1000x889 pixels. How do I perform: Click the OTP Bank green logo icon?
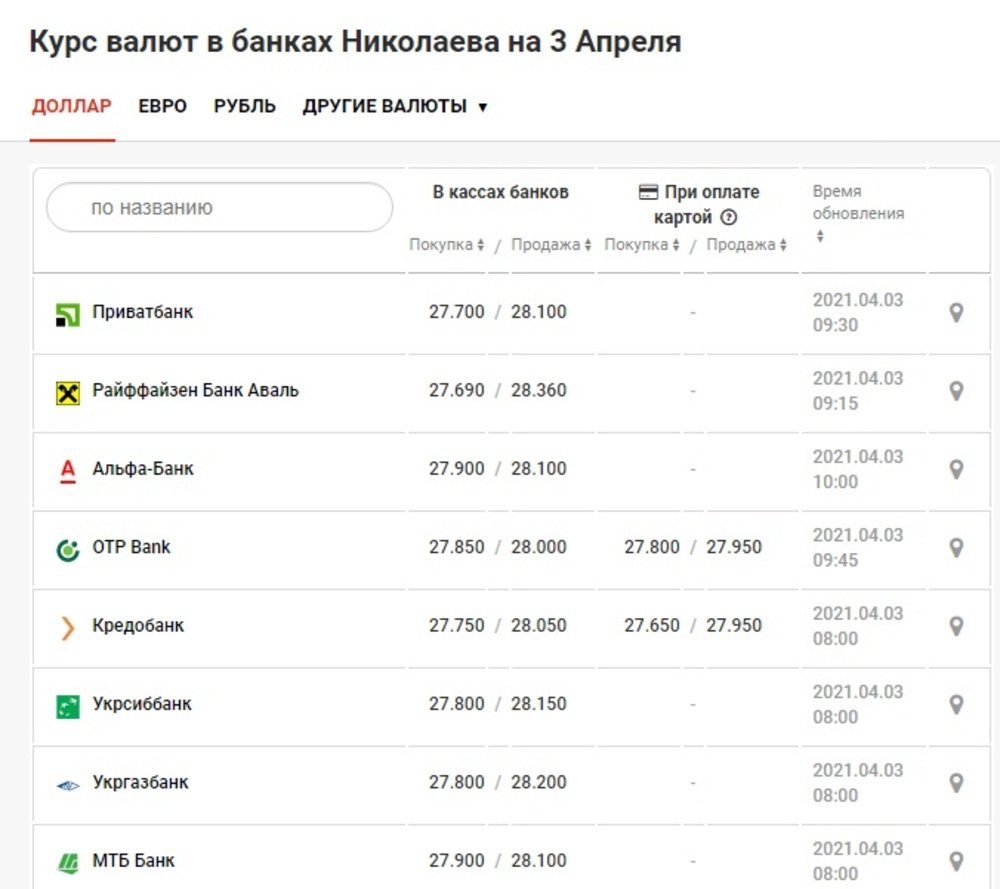[x=68, y=550]
